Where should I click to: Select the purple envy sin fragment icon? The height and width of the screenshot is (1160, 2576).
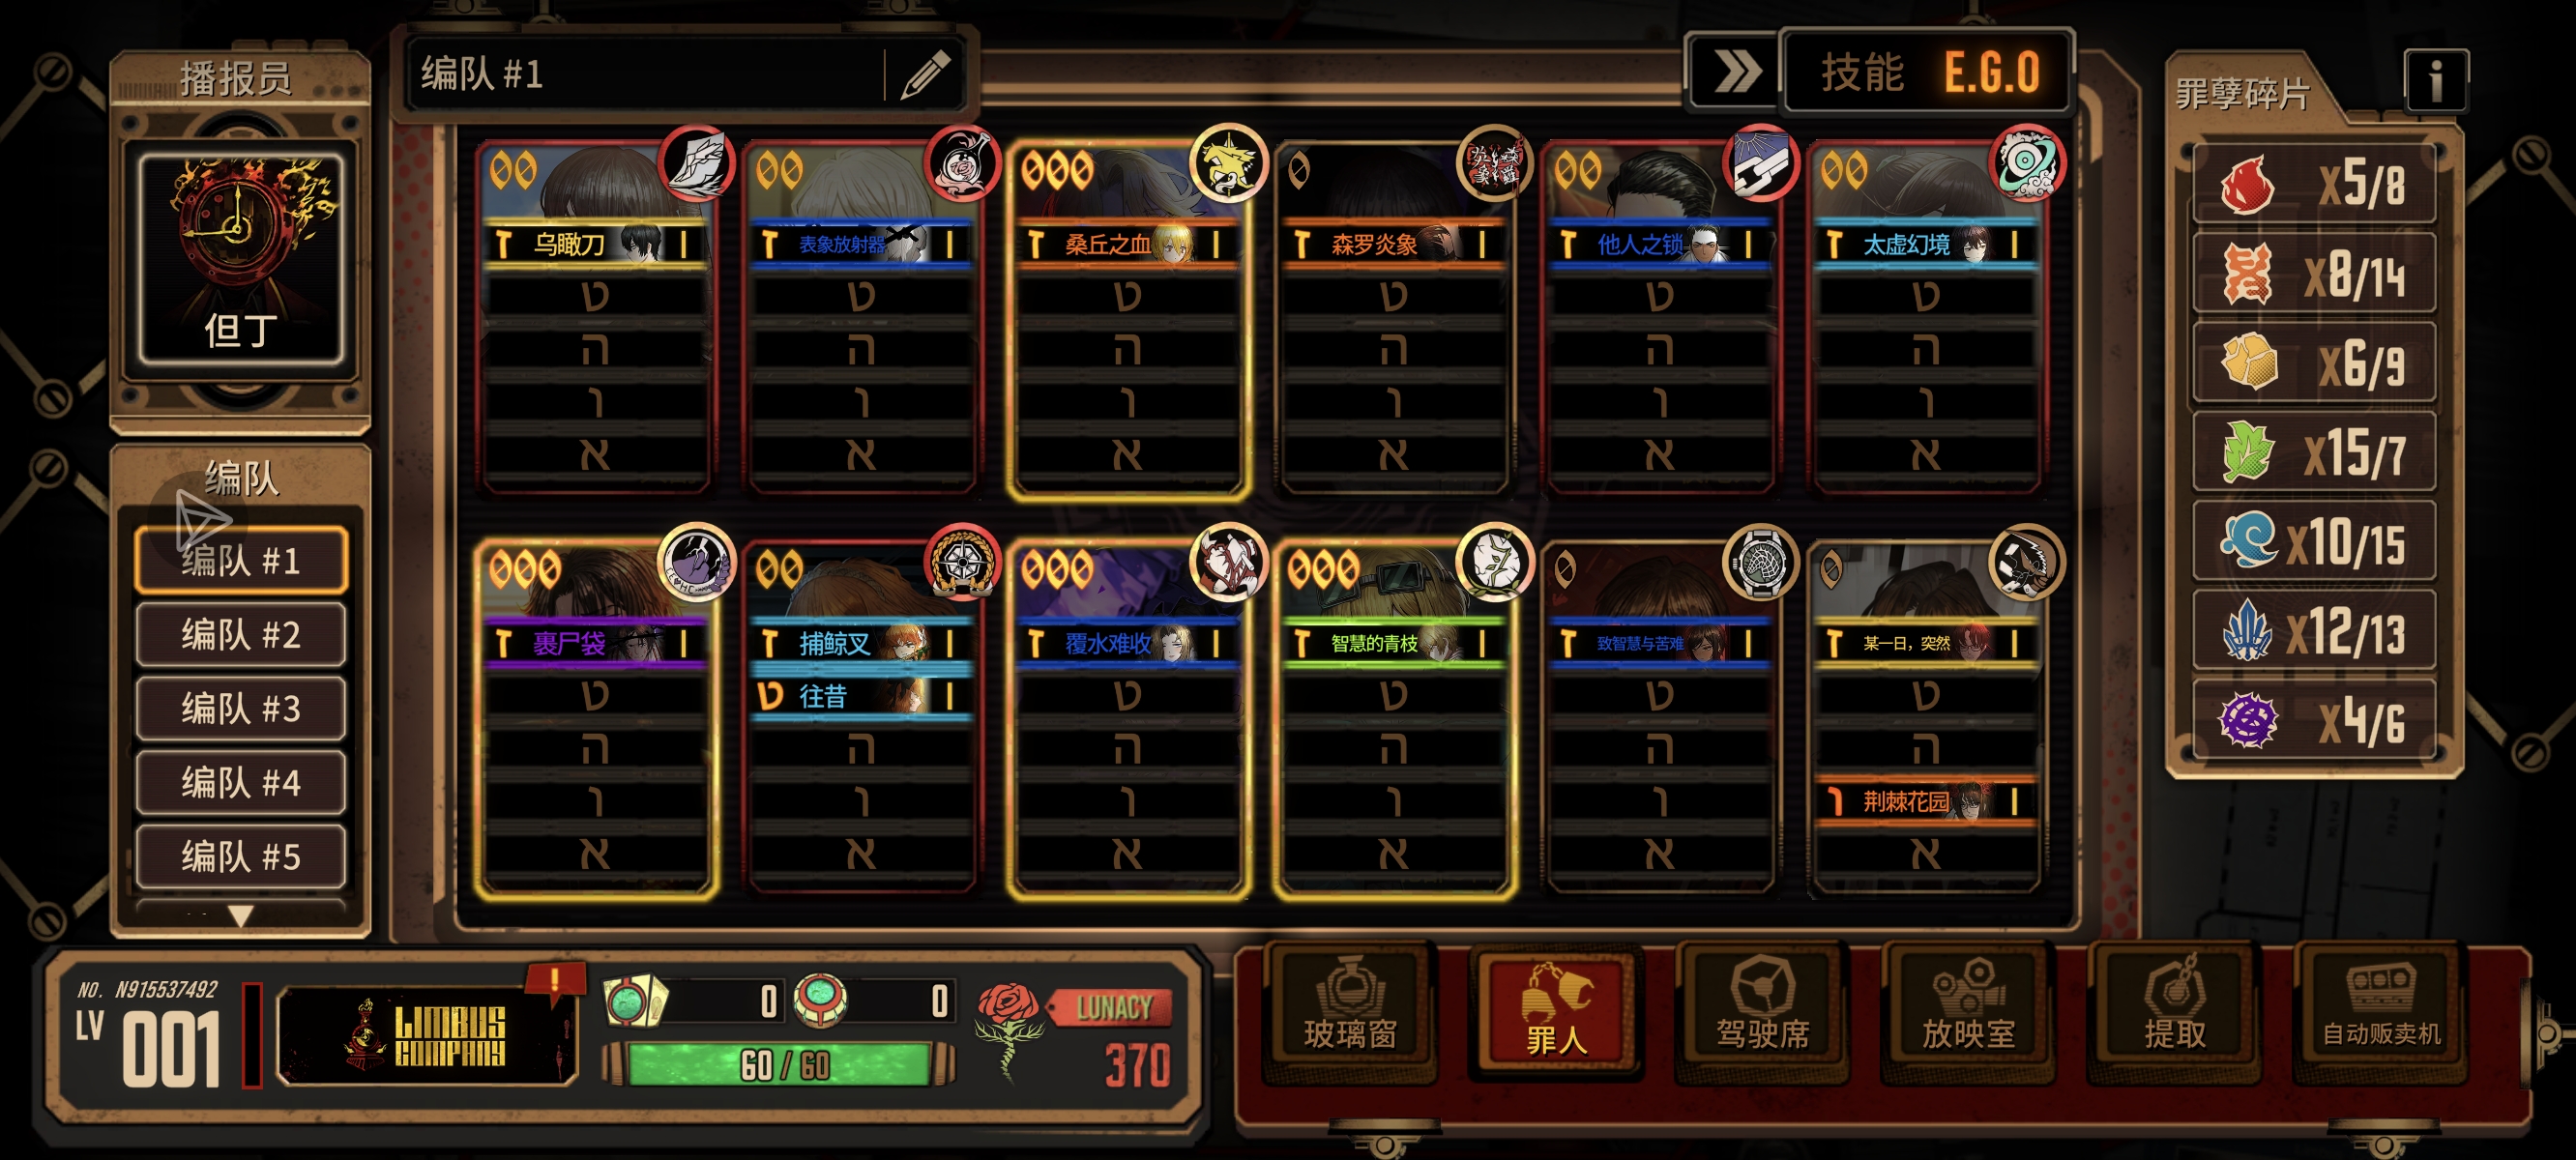point(2247,721)
